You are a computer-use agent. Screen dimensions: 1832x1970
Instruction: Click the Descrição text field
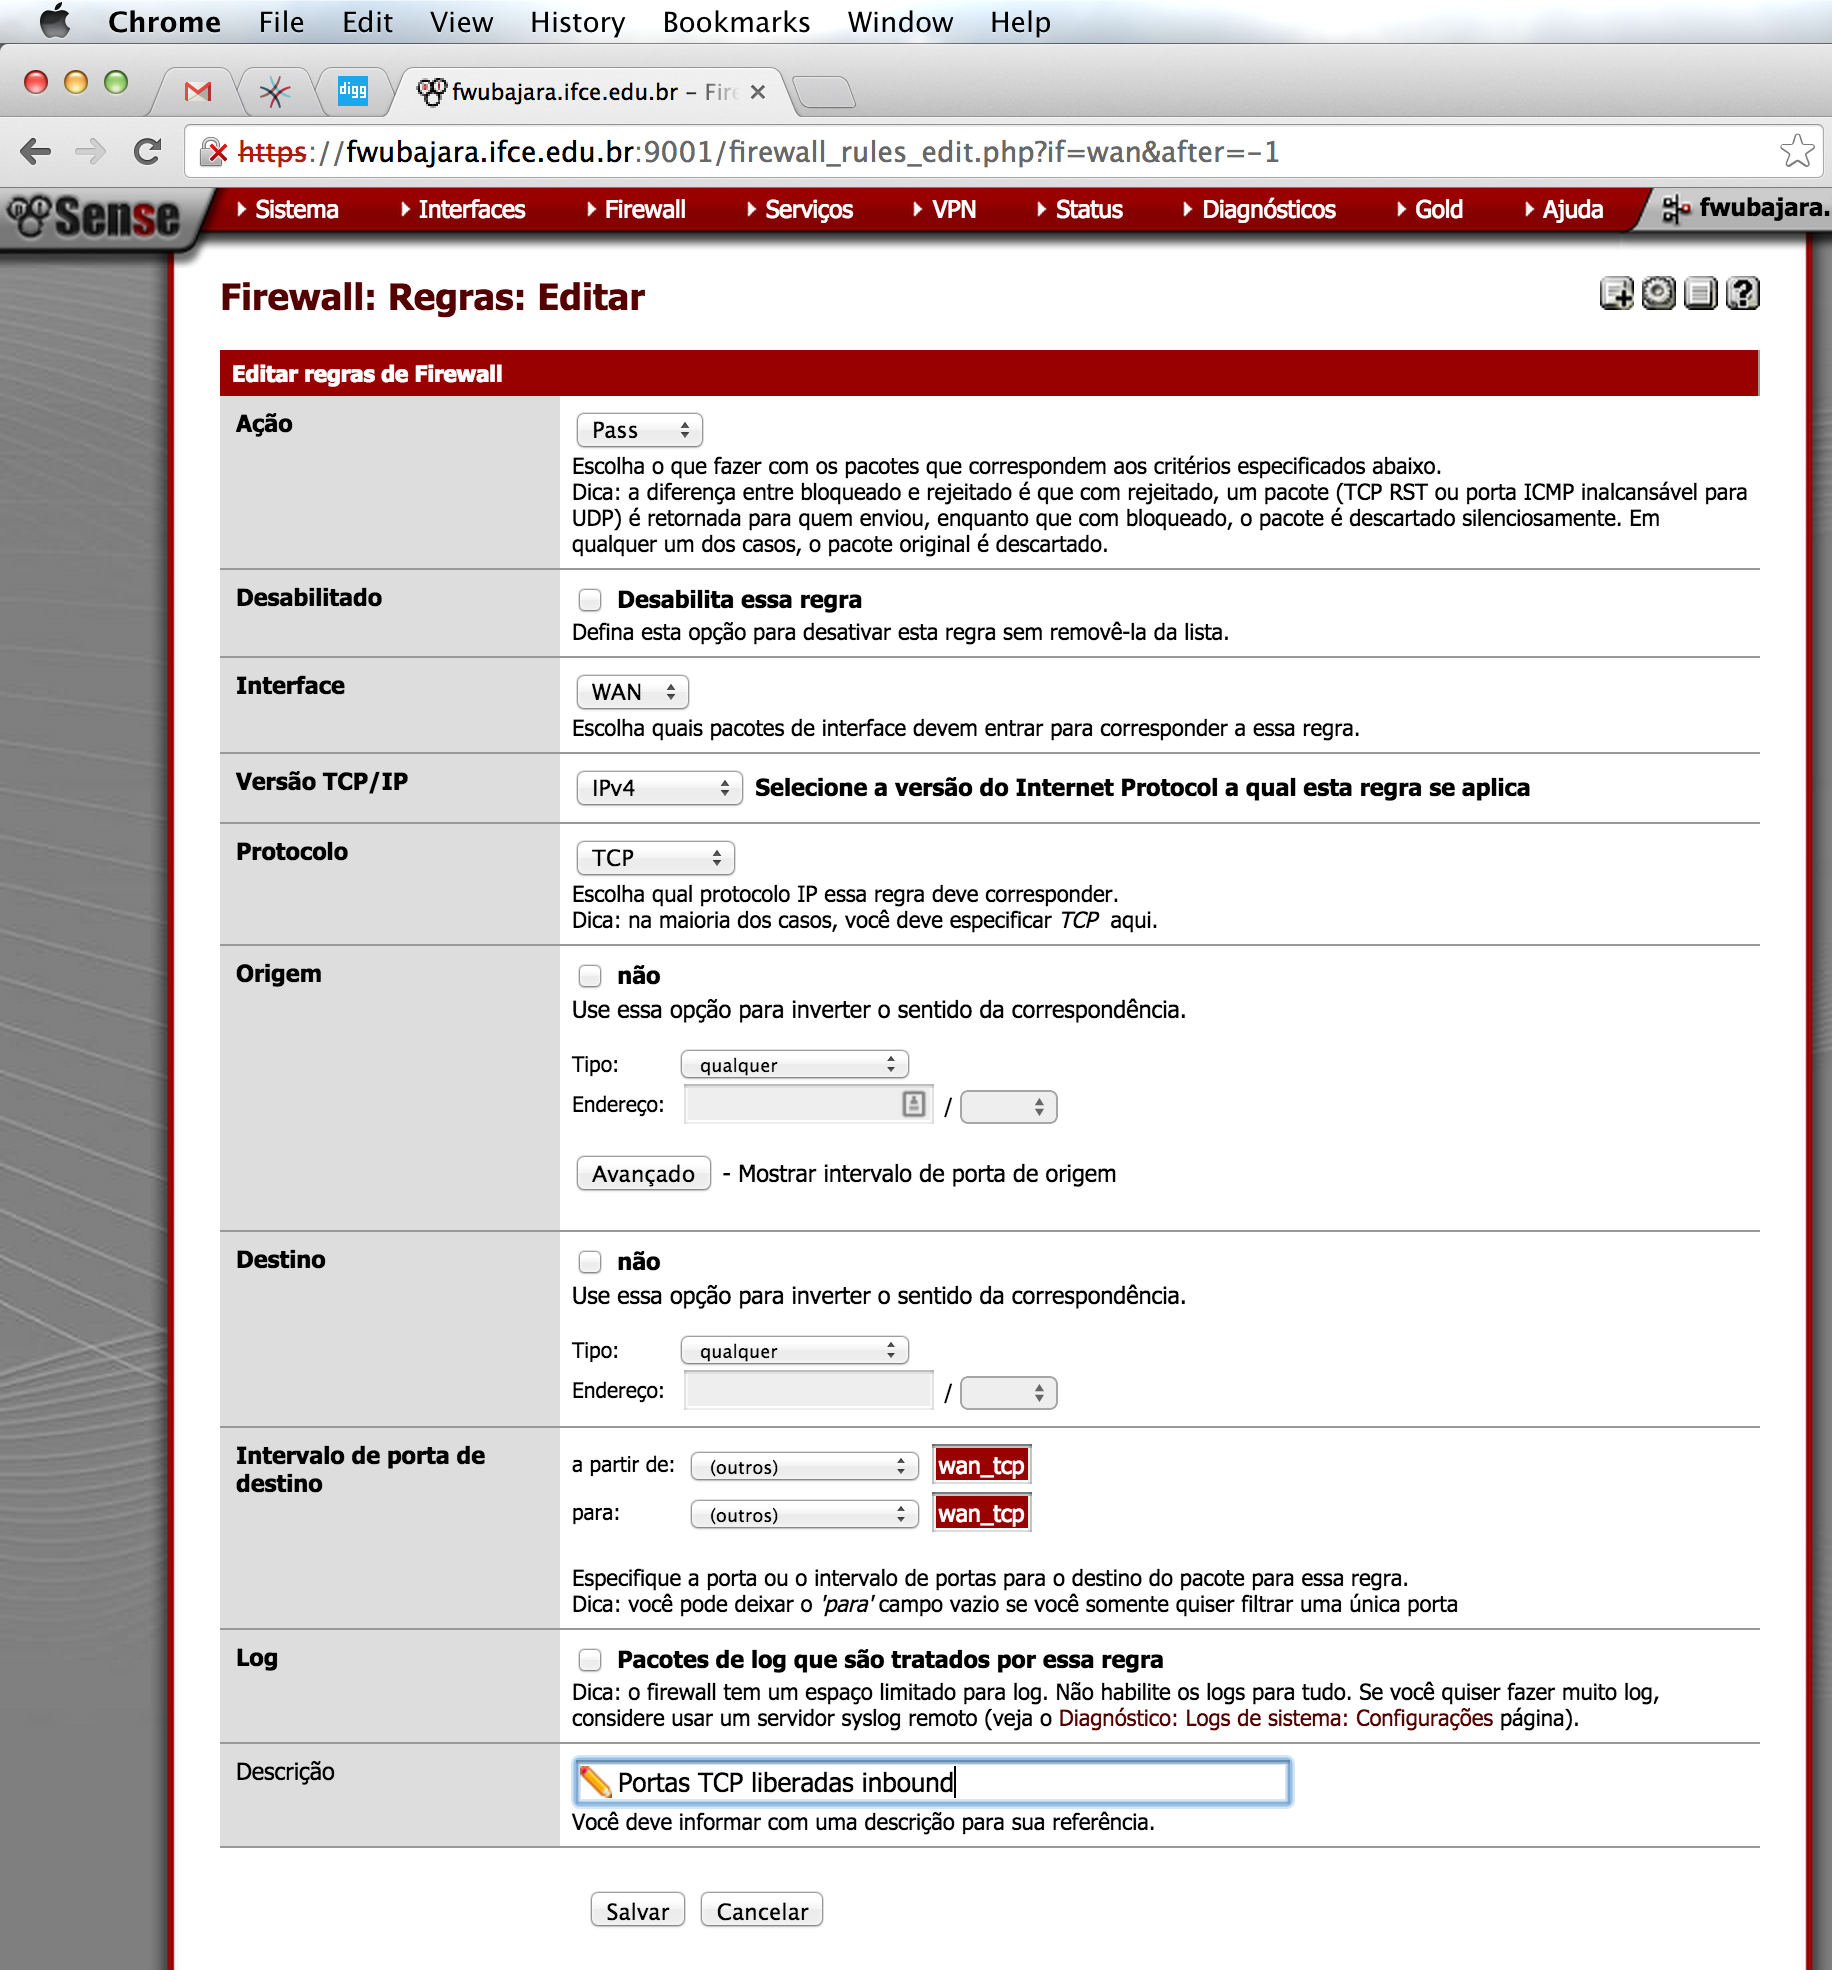click(932, 1782)
